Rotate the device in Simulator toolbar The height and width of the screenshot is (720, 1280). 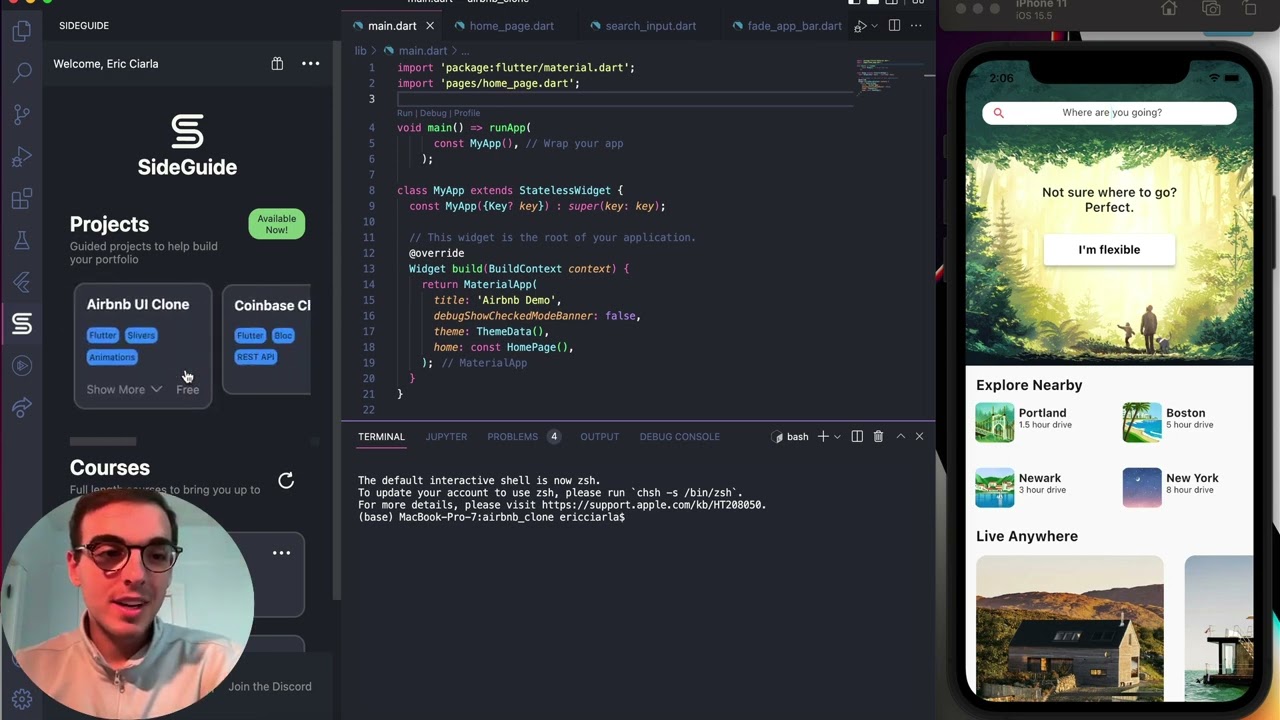click(x=1250, y=9)
